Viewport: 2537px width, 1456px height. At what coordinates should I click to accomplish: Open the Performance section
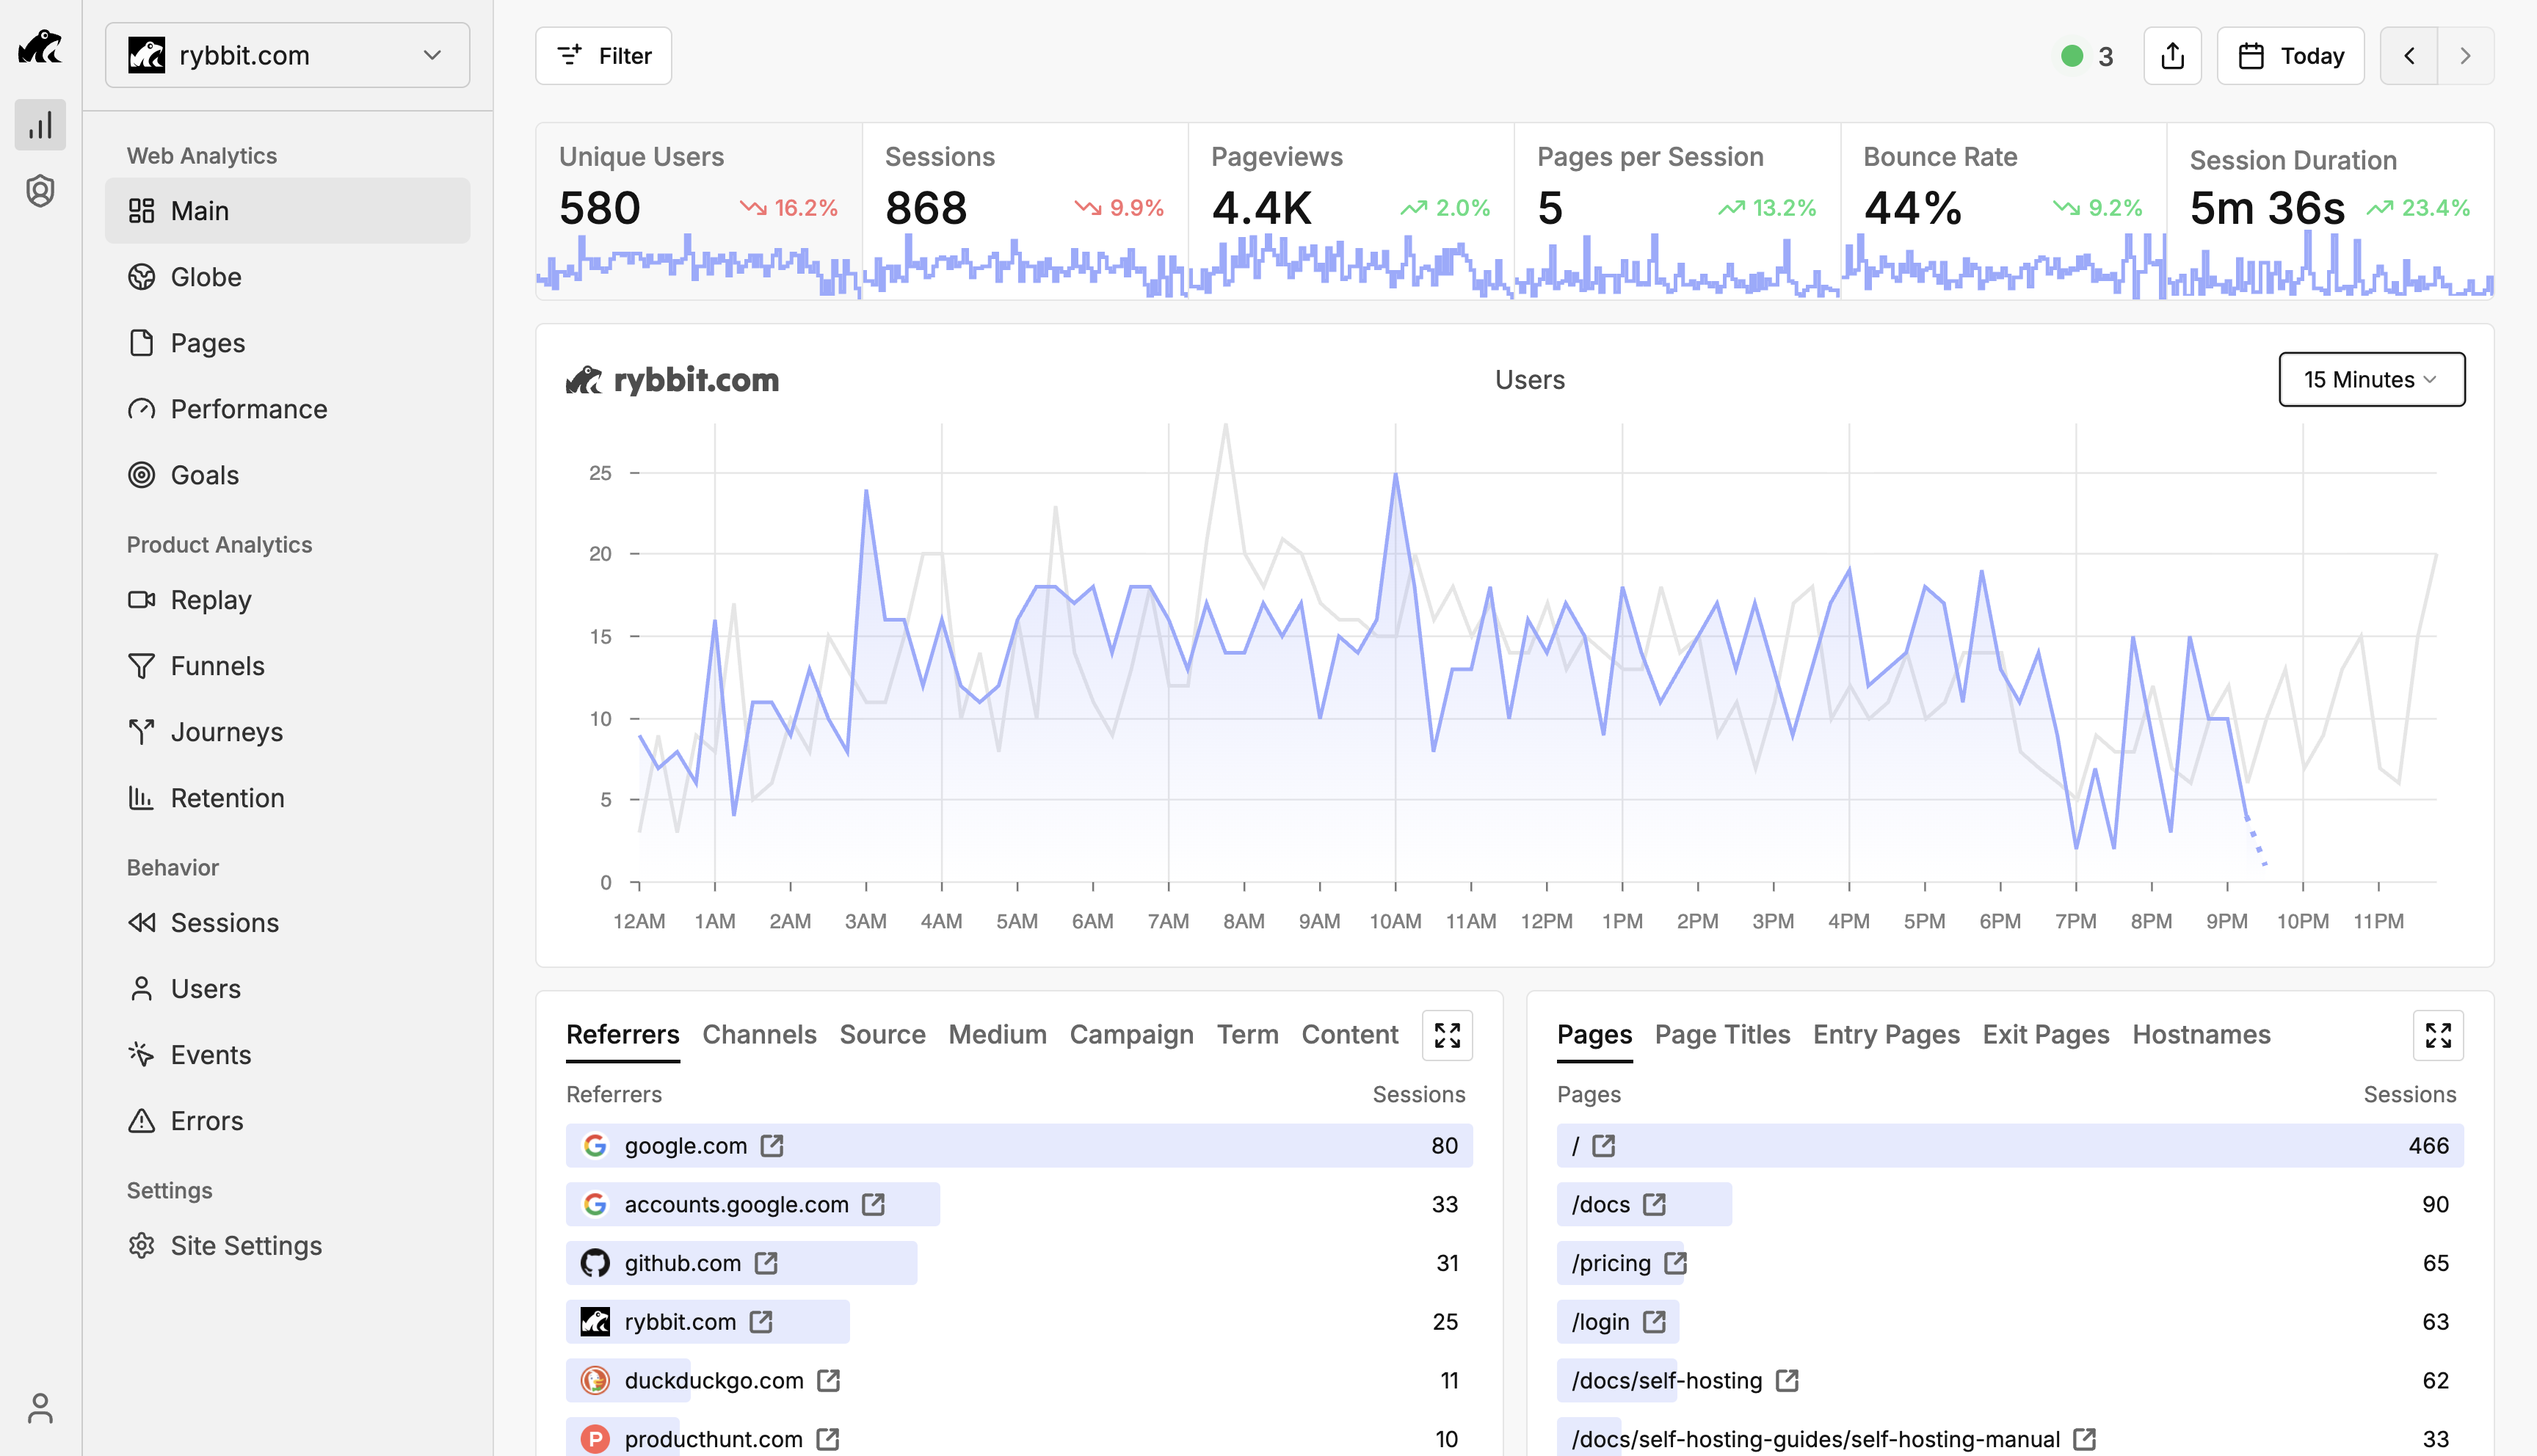pos(248,409)
